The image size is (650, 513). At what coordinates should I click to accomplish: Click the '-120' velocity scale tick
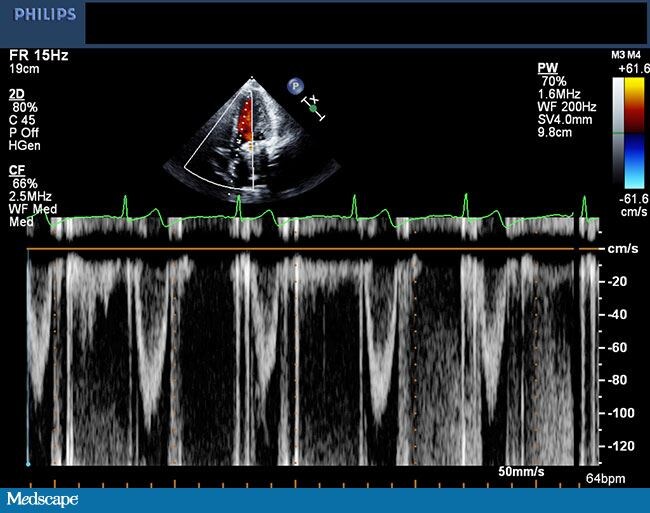[621, 446]
